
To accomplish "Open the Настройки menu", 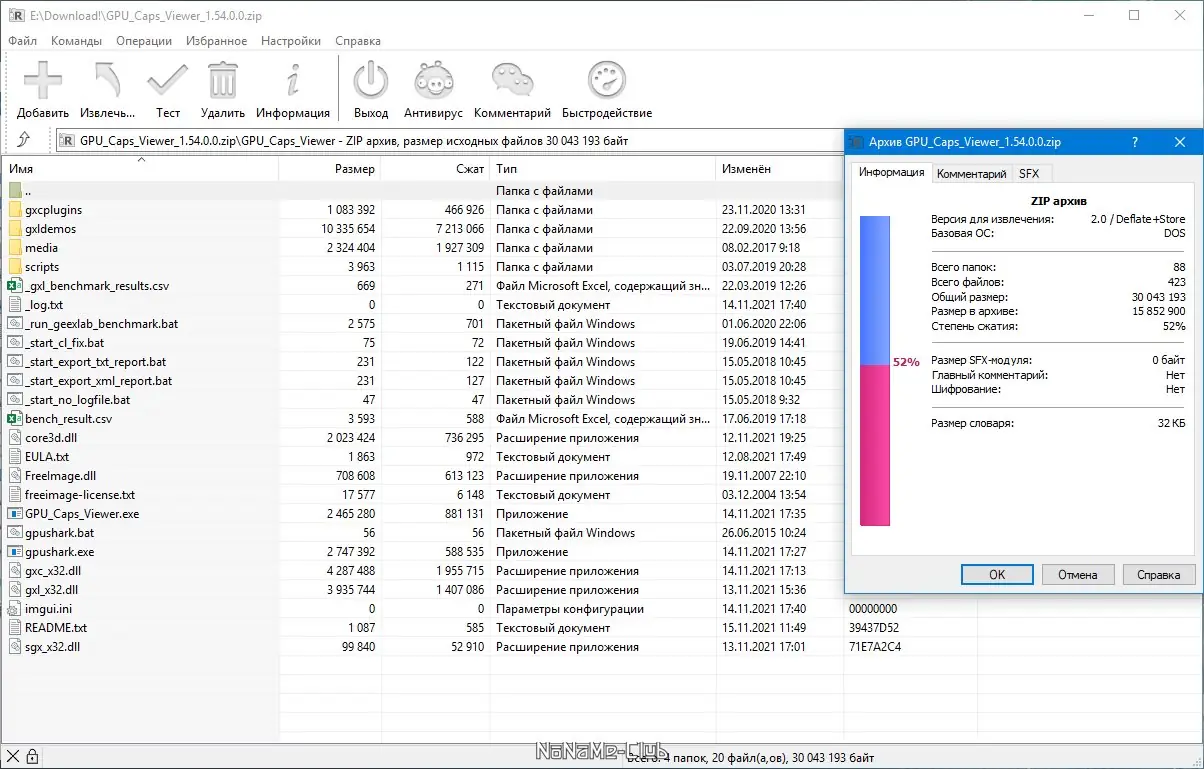I will click(291, 41).
